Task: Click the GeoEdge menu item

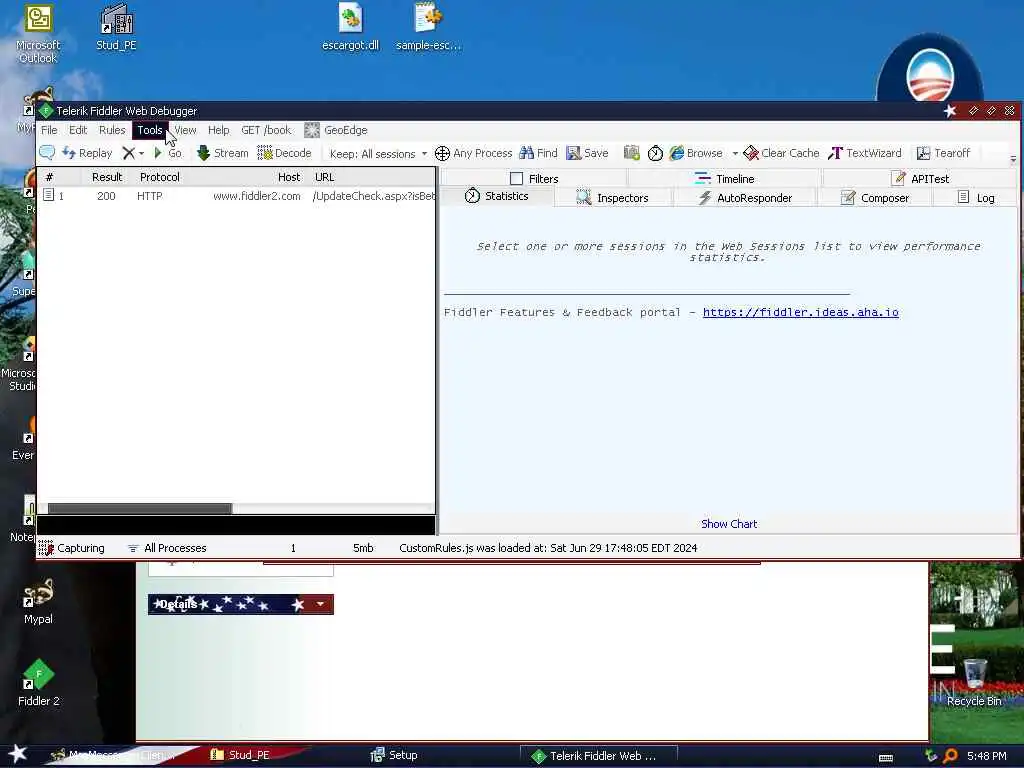Action: (x=336, y=130)
